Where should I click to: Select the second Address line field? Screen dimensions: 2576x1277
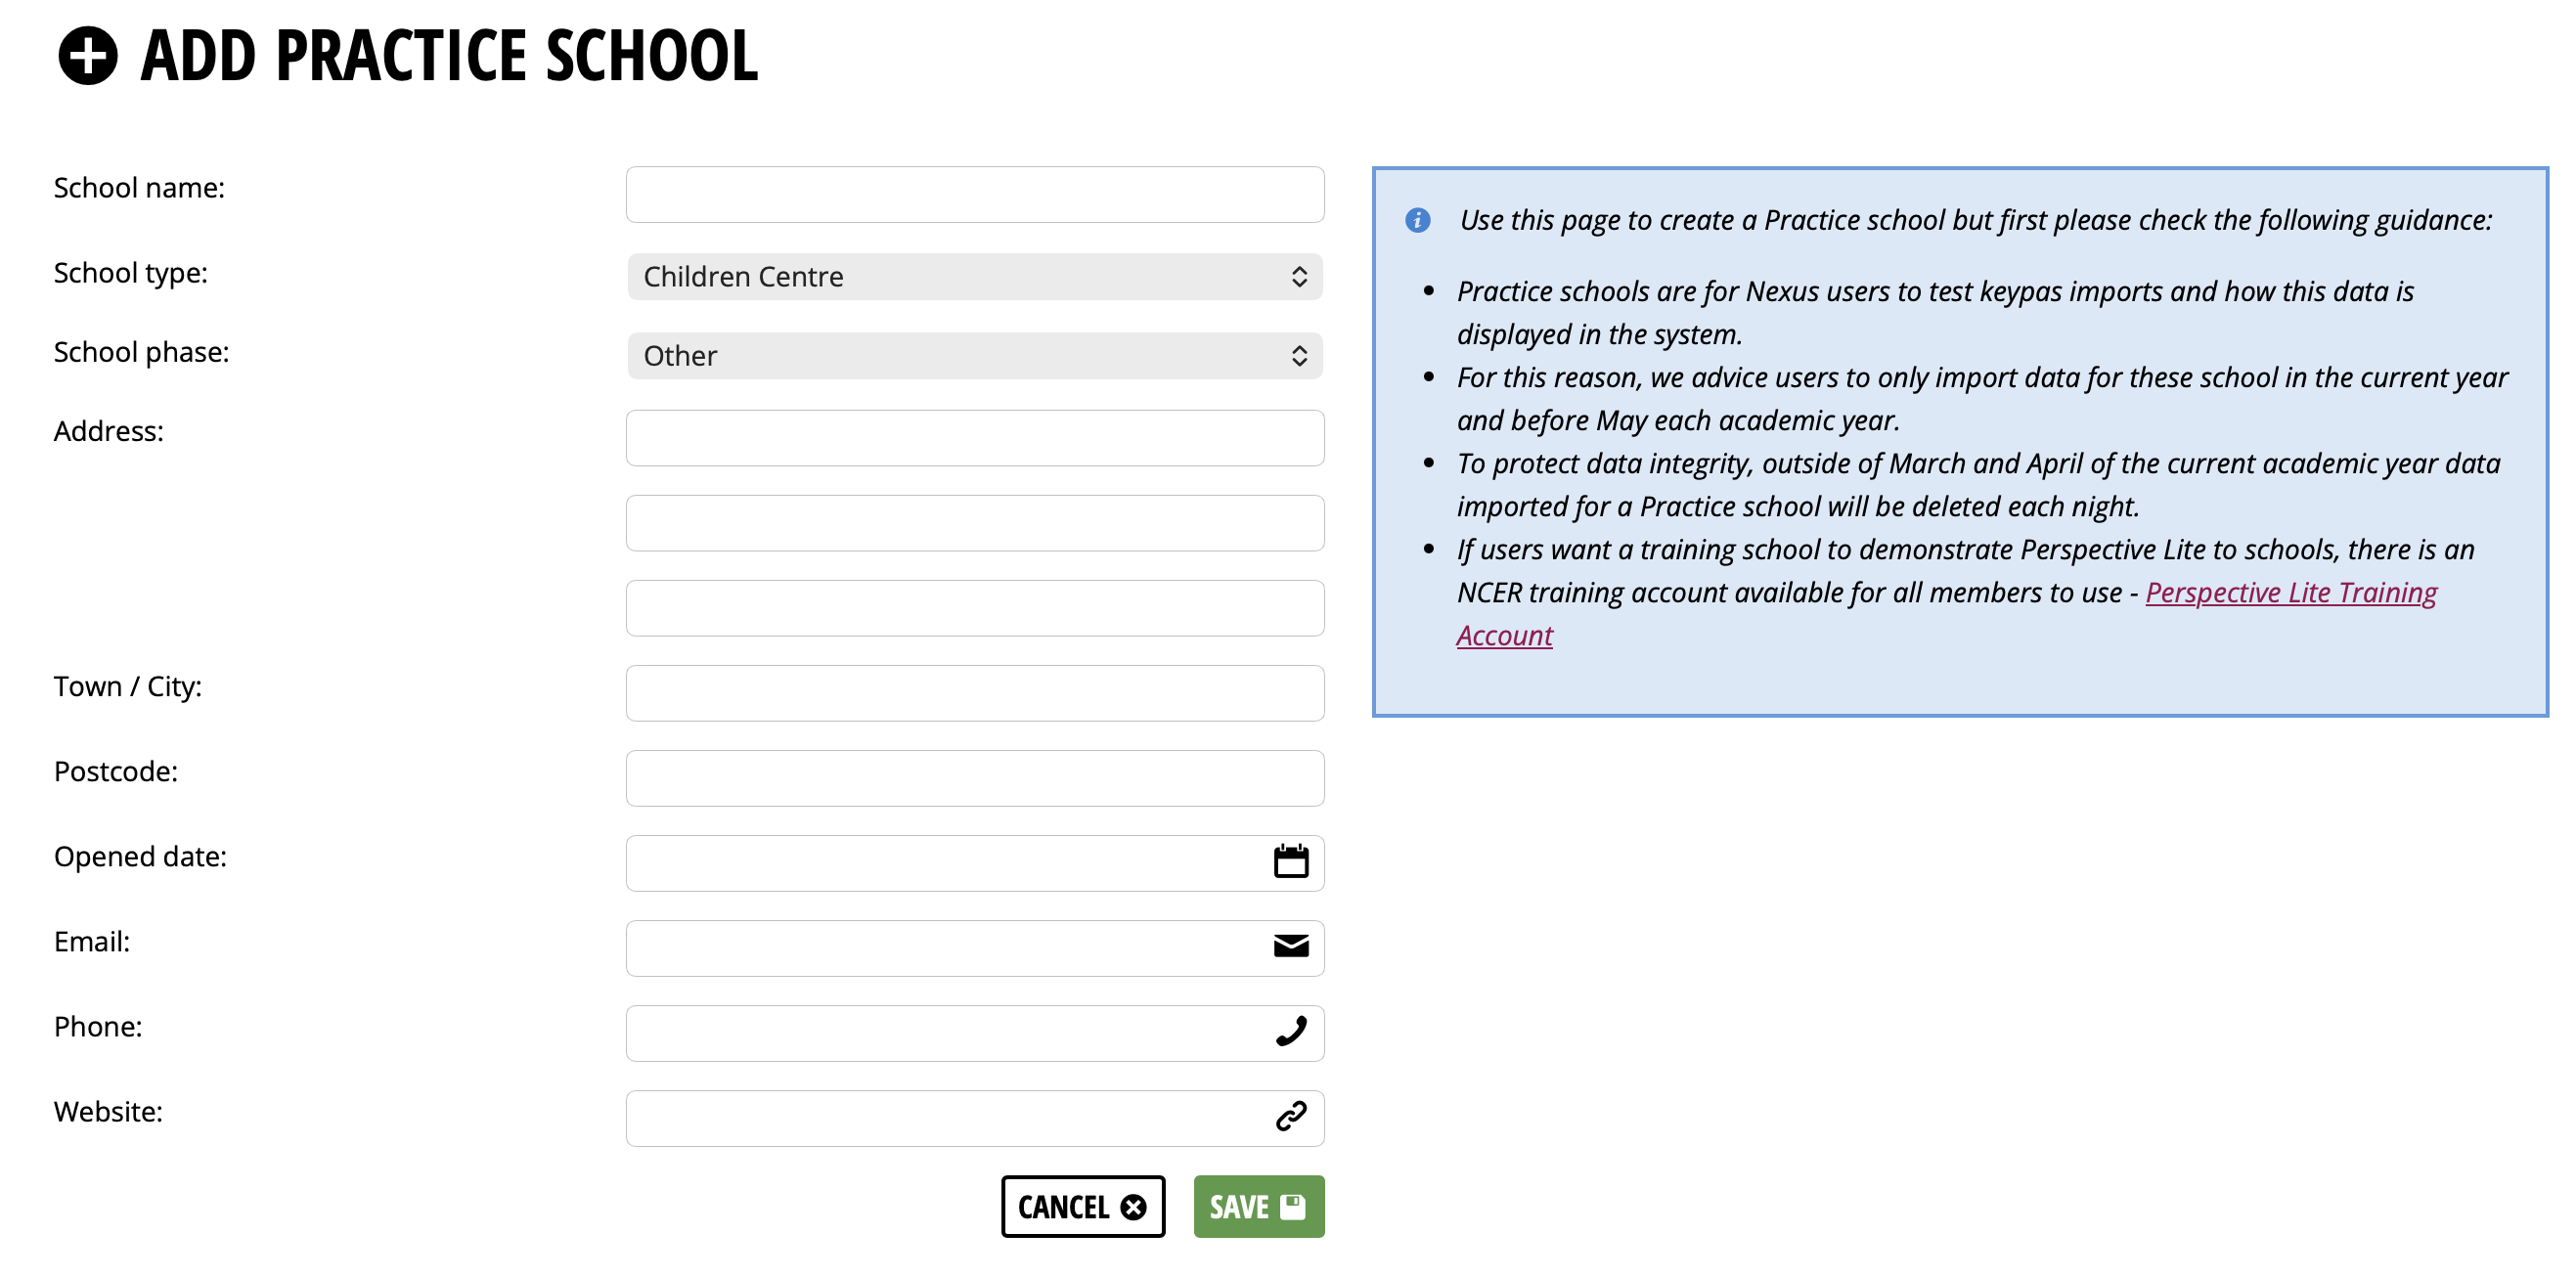[x=975, y=522]
